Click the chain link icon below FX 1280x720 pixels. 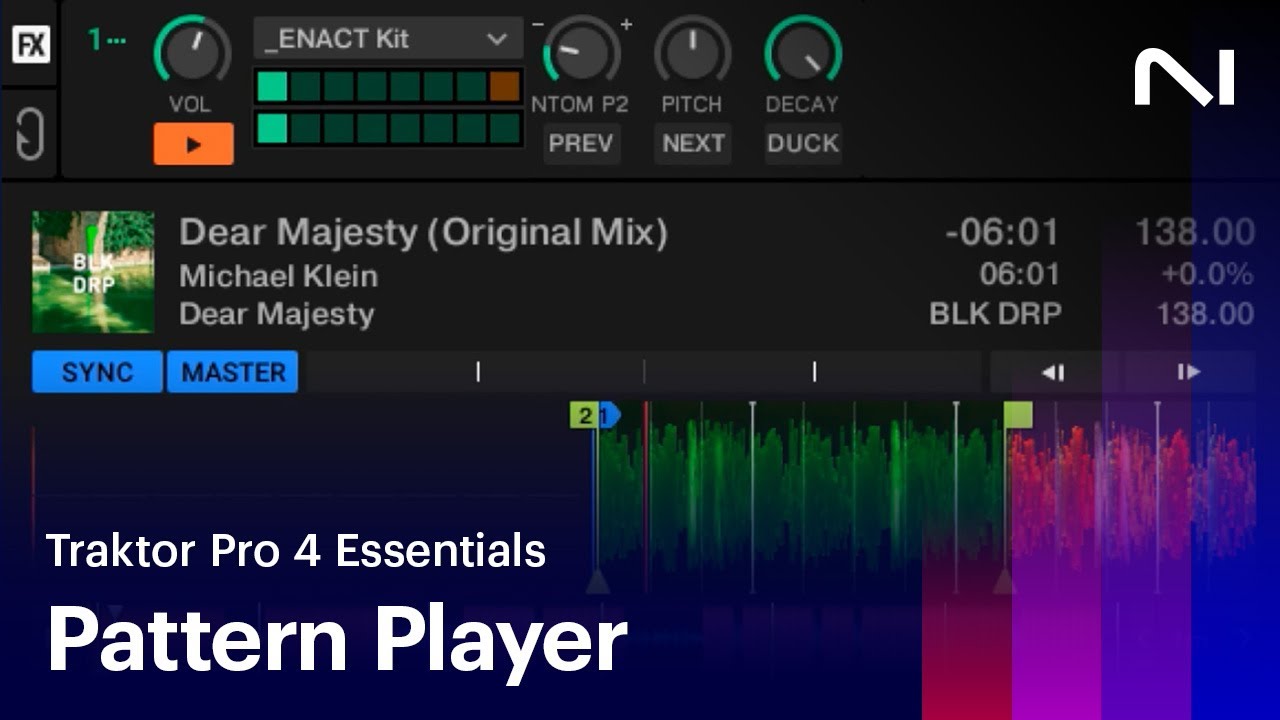click(x=31, y=135)
